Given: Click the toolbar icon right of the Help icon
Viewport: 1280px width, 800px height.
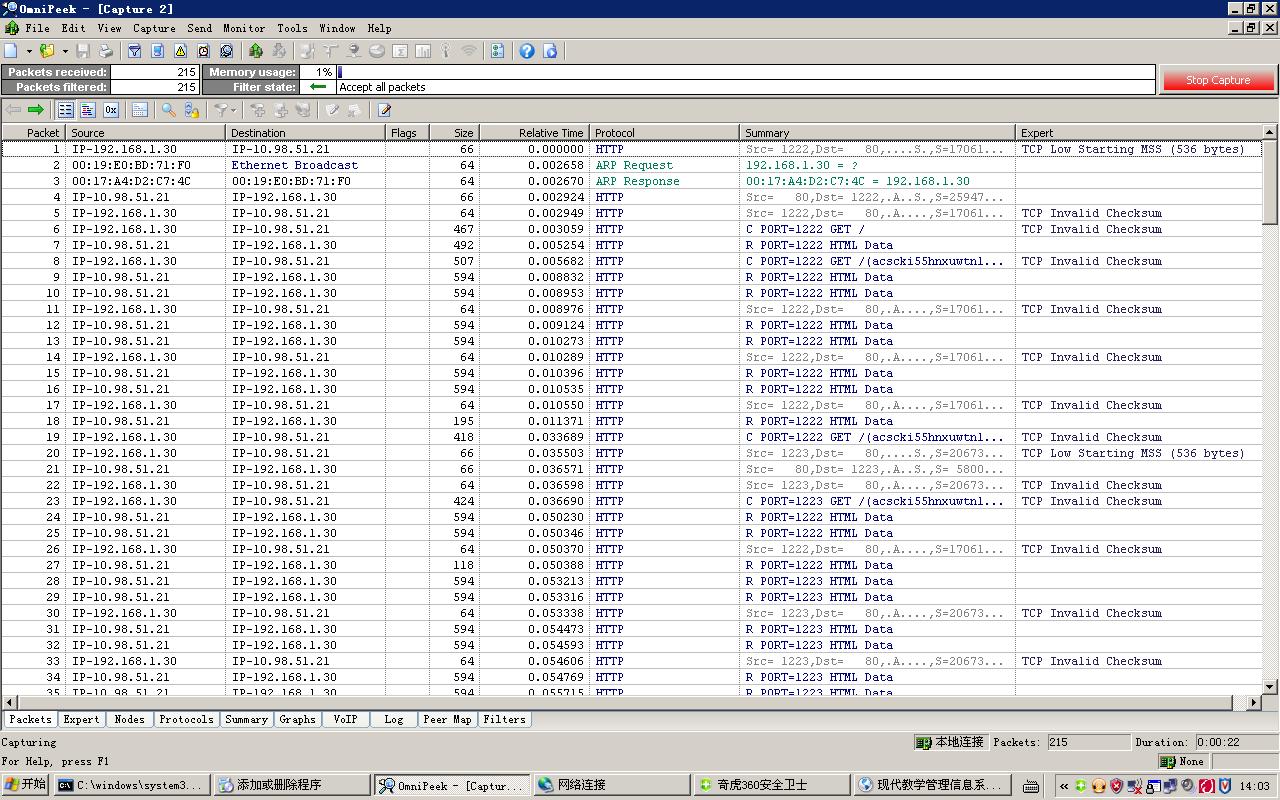Looking at the screenshot, I should point(549,50).
